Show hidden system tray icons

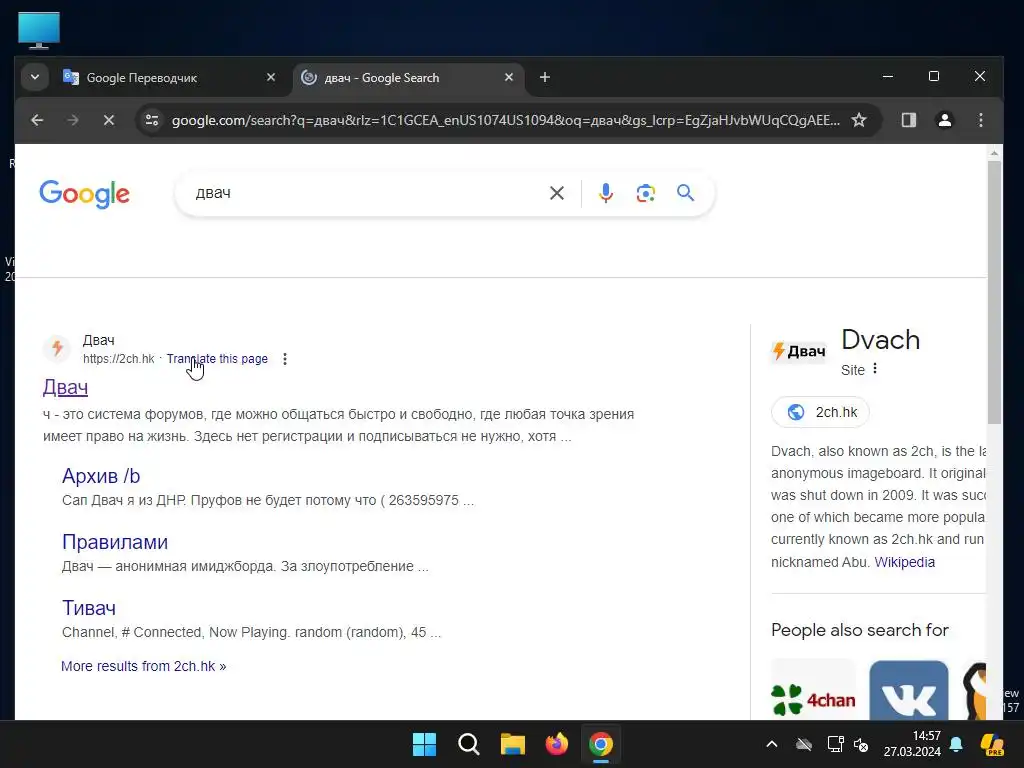[771, 744]
